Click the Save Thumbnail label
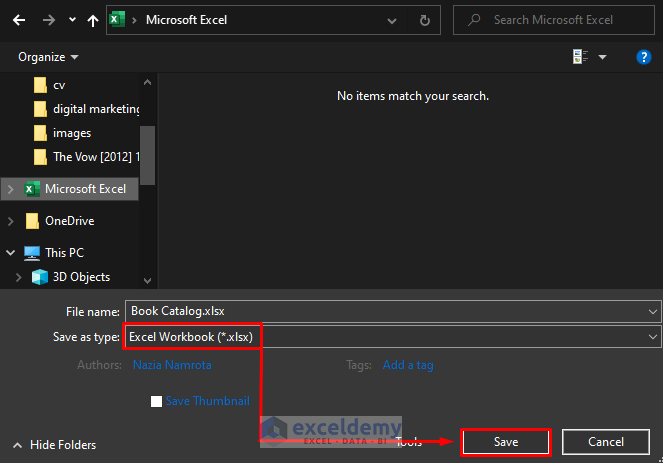 [x=208, y=401]
